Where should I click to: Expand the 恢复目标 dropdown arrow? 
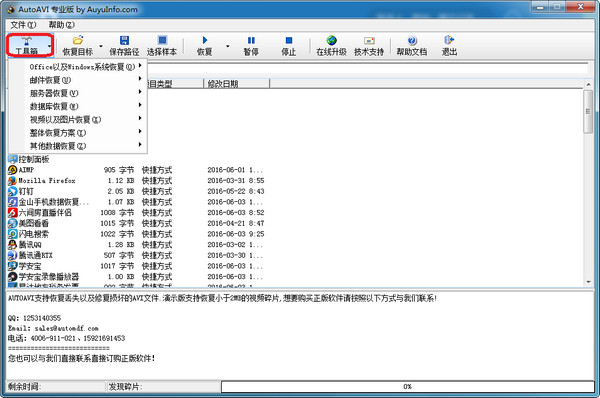pos(101,46)
